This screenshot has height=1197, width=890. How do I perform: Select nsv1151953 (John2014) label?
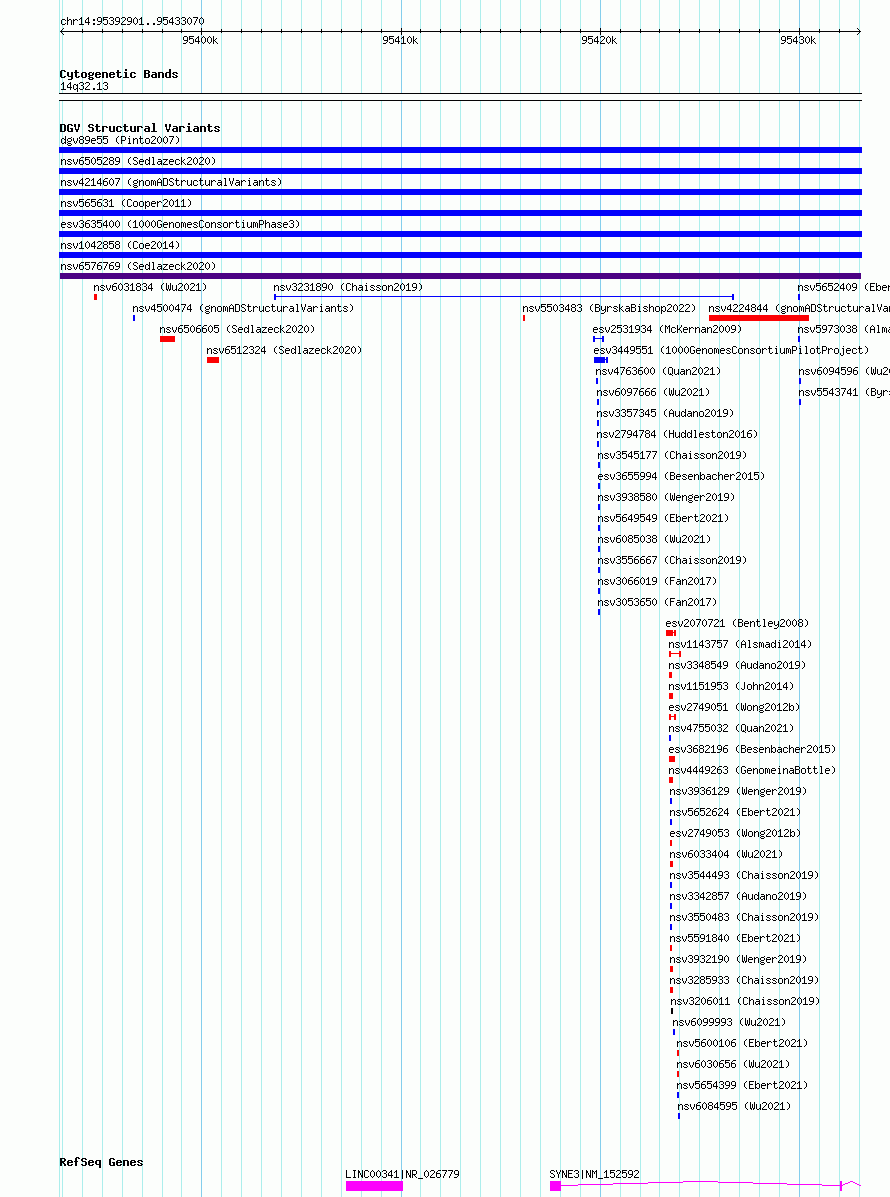pyautogui.click(x=731, y=686)
